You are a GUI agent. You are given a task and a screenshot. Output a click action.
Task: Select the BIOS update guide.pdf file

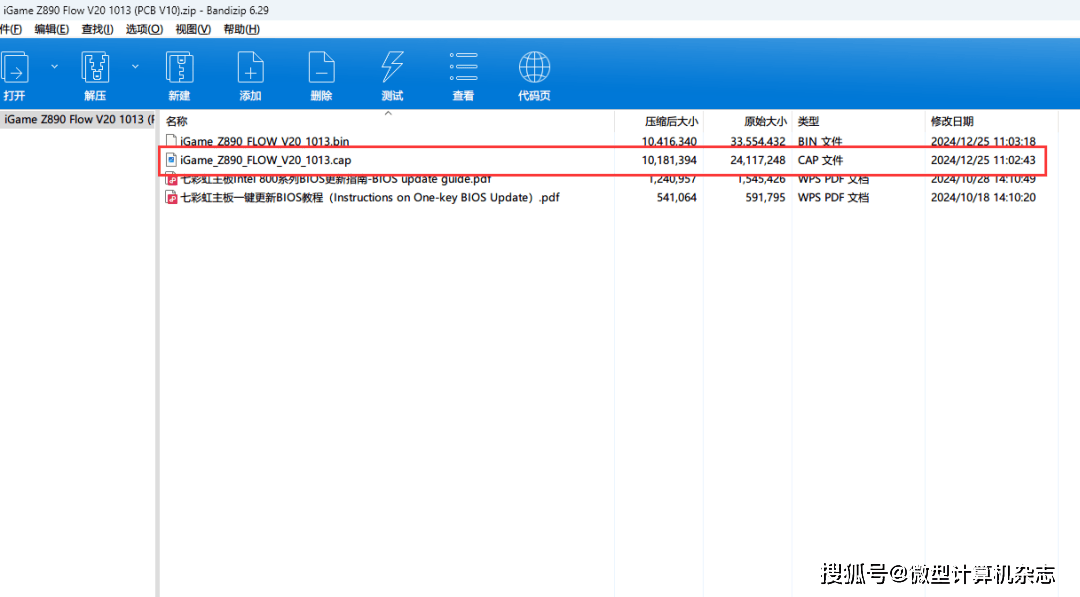pos(335,179)
